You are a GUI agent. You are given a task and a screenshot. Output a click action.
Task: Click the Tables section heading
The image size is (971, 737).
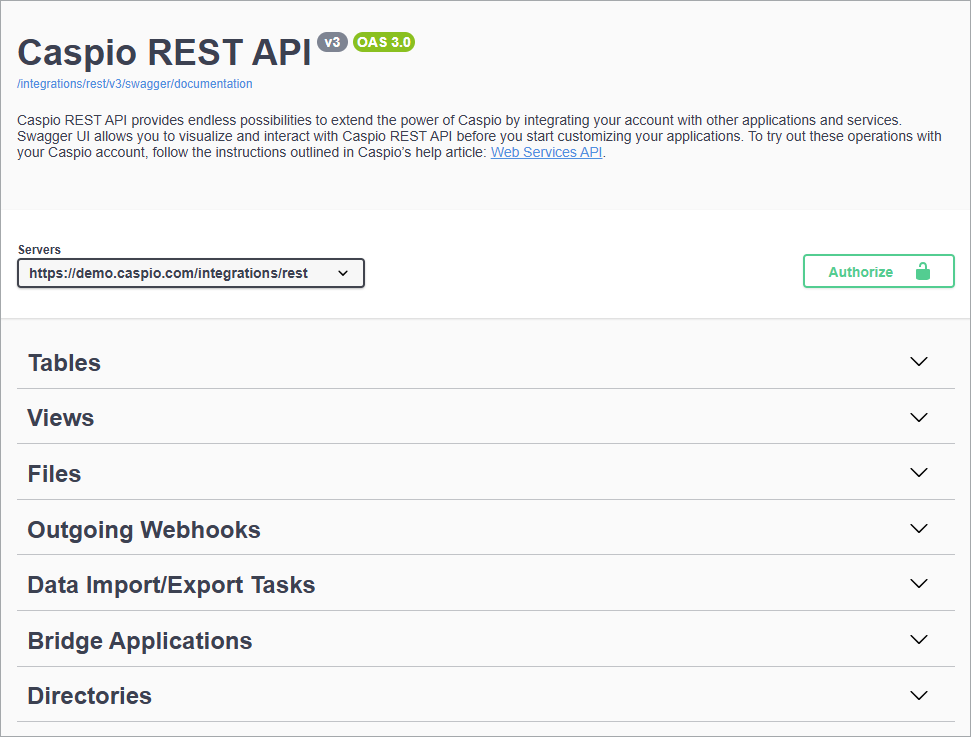(x=64, y=363)
